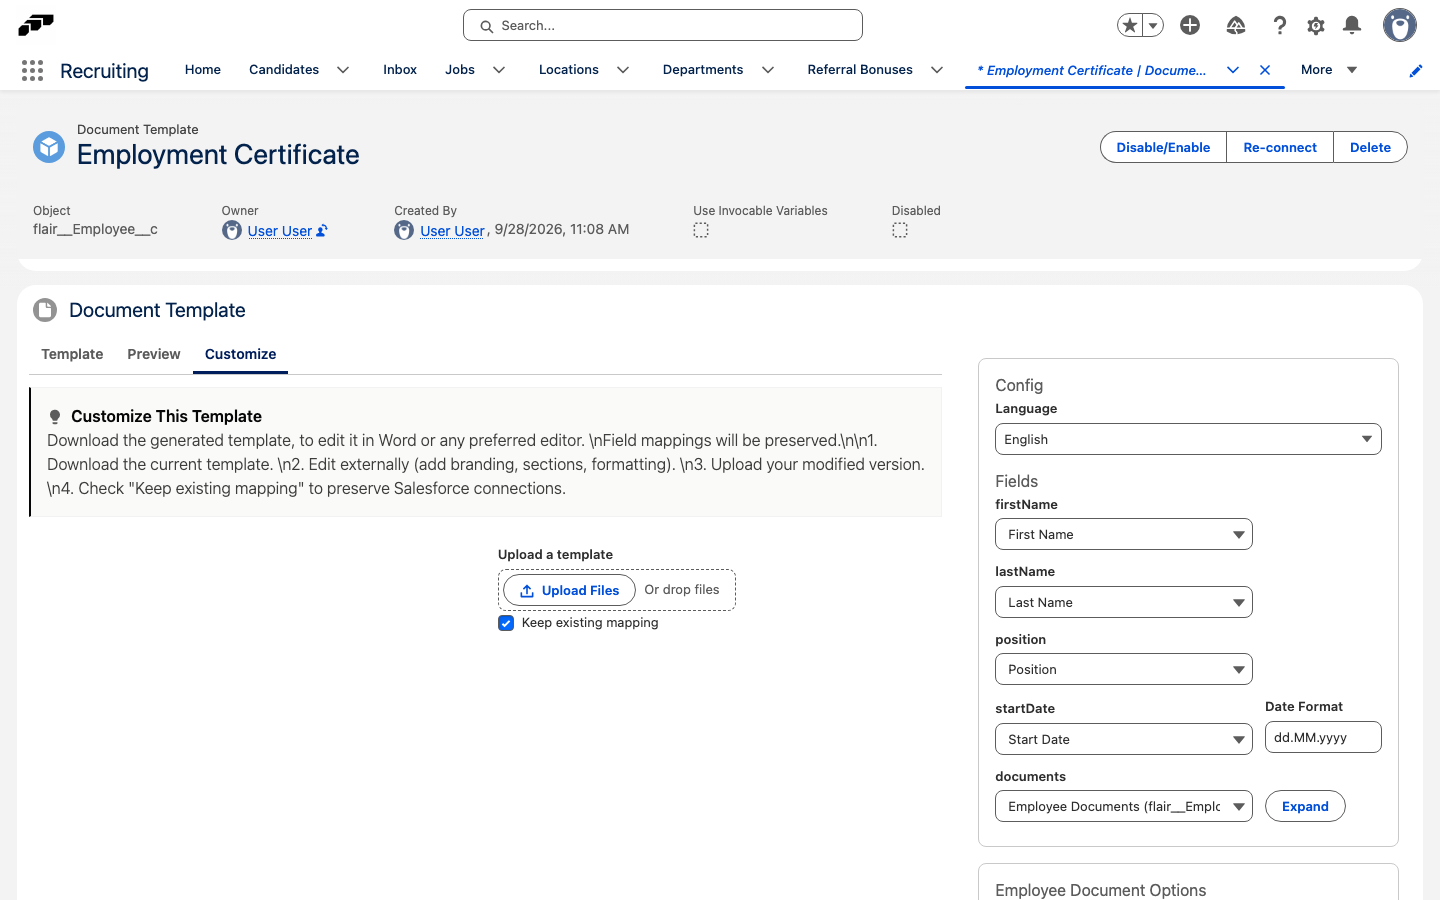Open the Employment Certificate tab chevron menu
This screenshot has height=900, width=1440.
1233,70
